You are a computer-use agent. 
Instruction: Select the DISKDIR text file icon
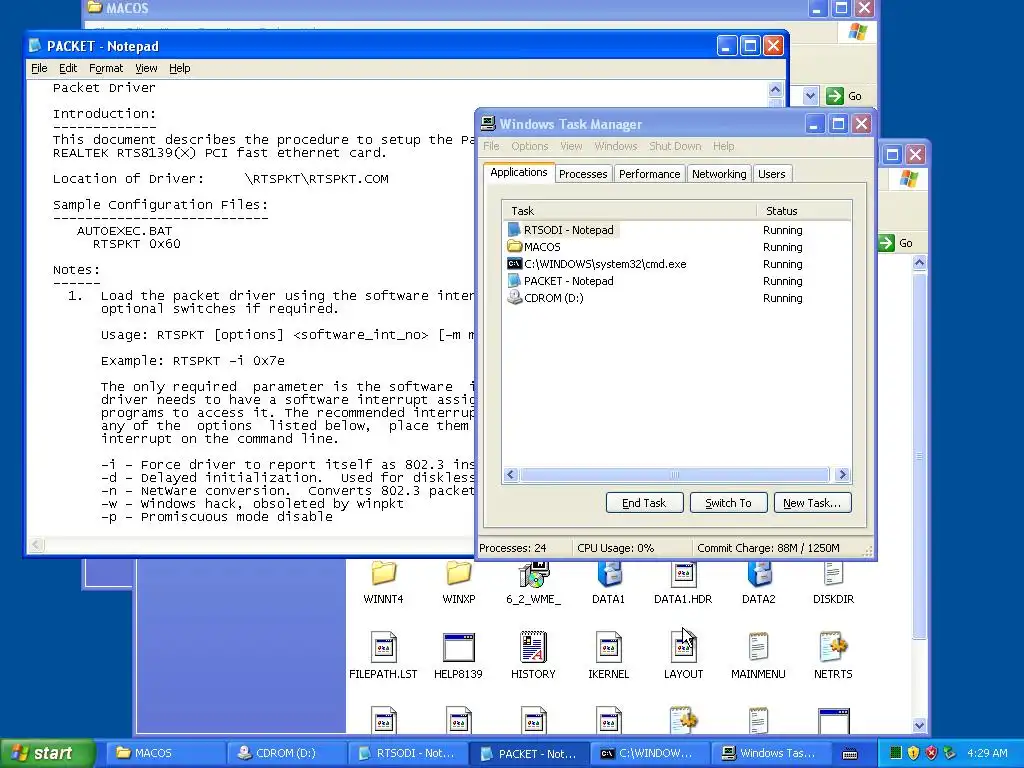833,575
